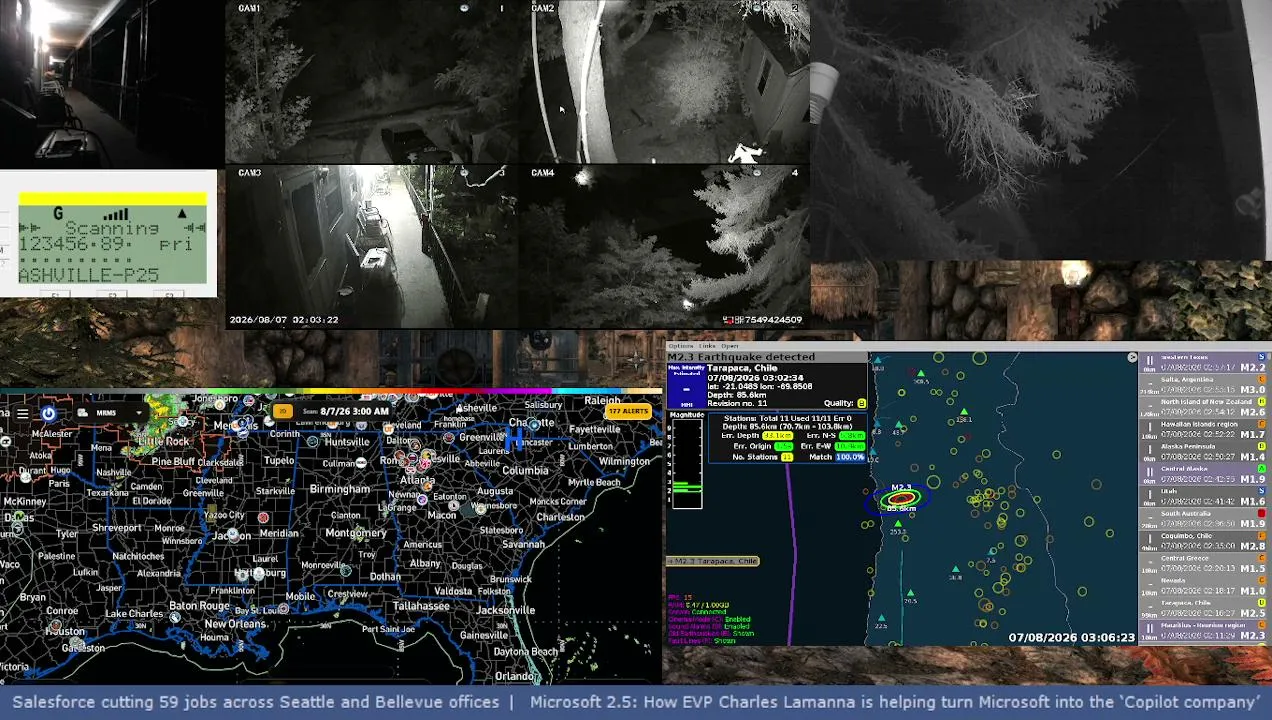Image resolution: width=1272 pixels, height=720 pixels.
Task: Click the station triangle labeled 16.8
Action: pos(956,569)
